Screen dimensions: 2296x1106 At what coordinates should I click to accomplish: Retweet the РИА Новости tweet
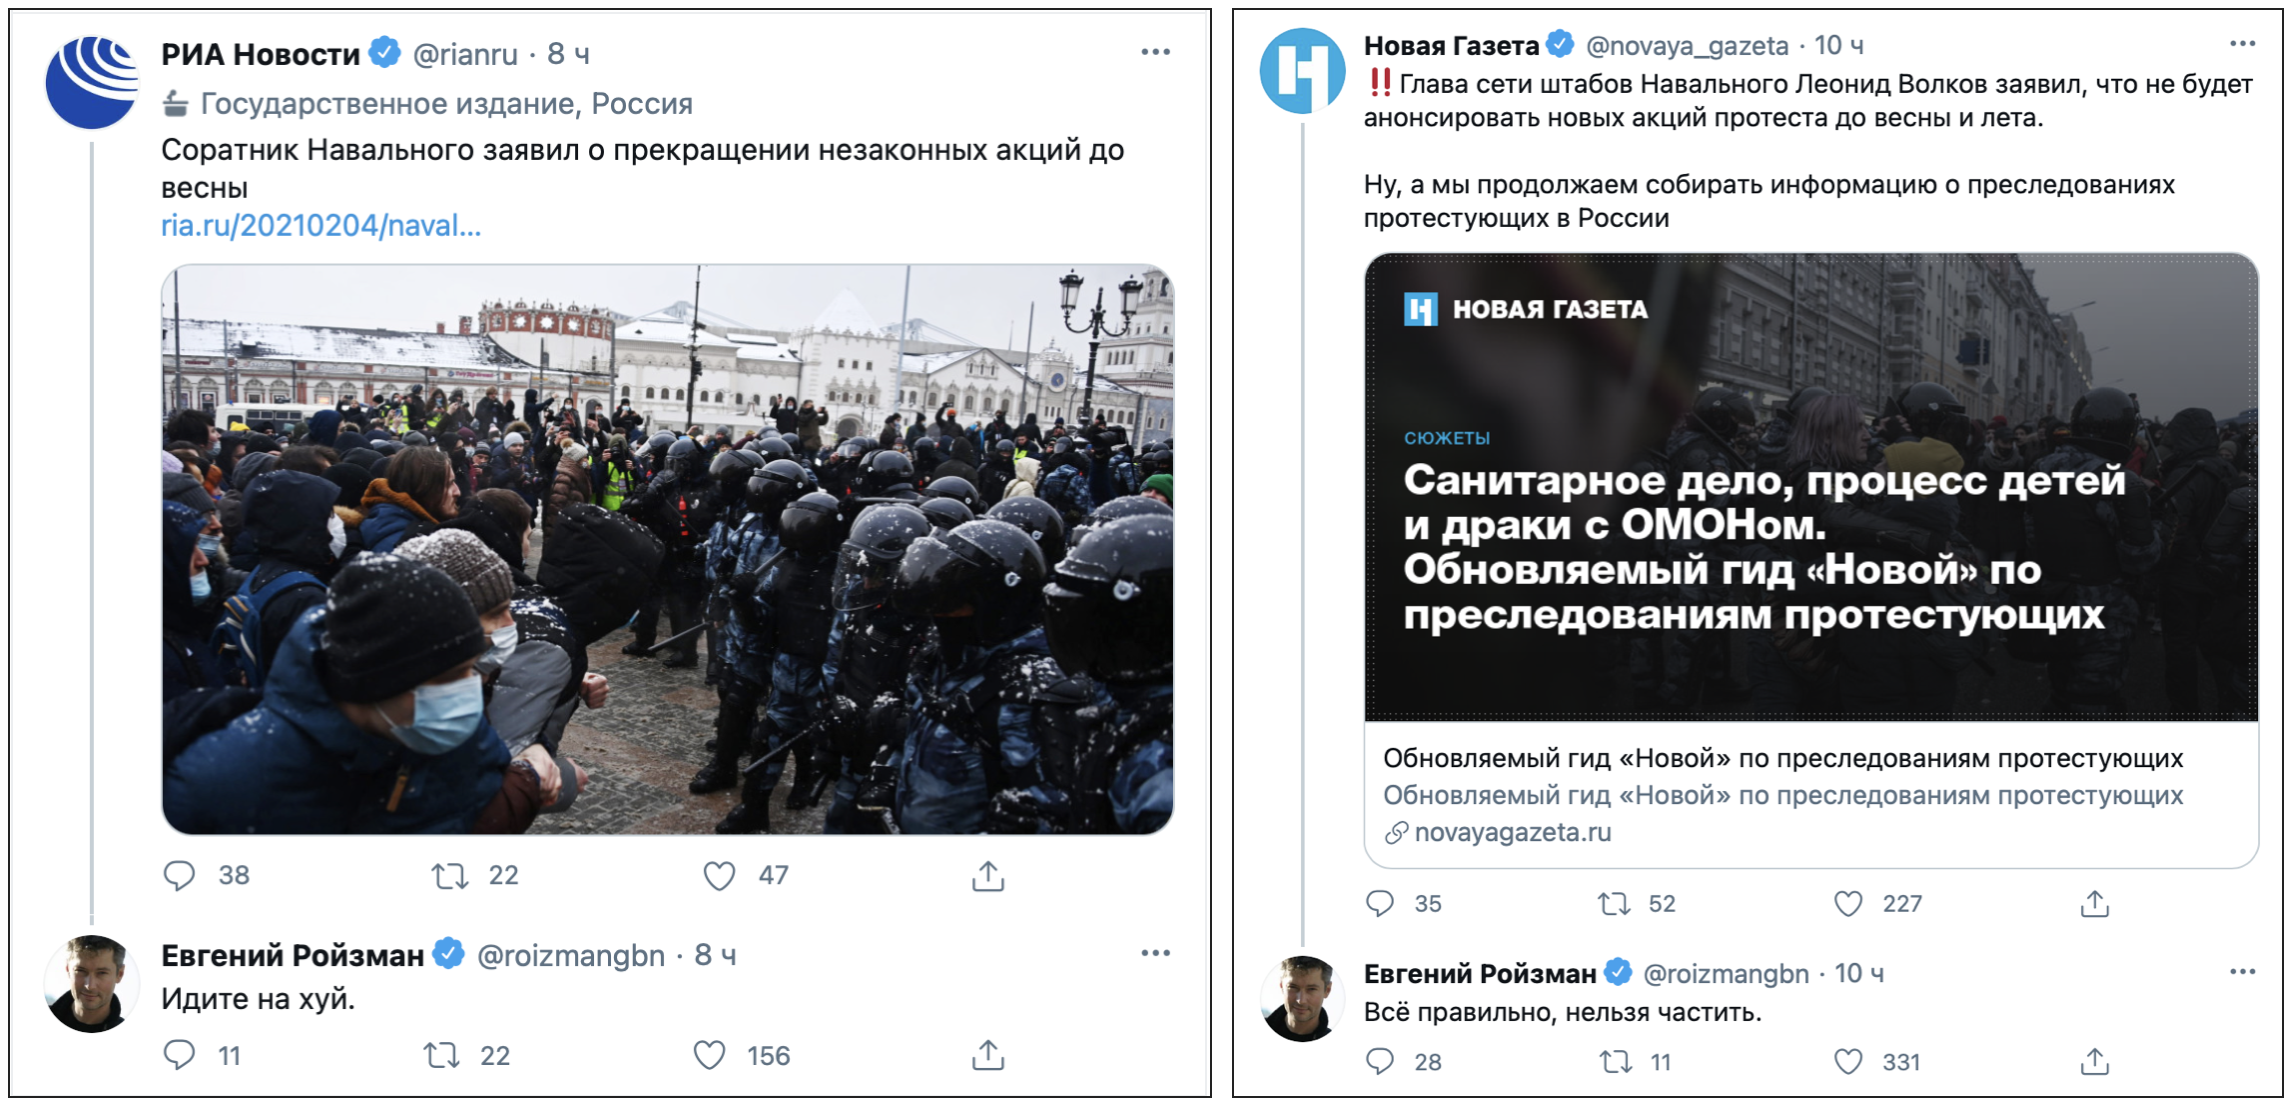450,876
